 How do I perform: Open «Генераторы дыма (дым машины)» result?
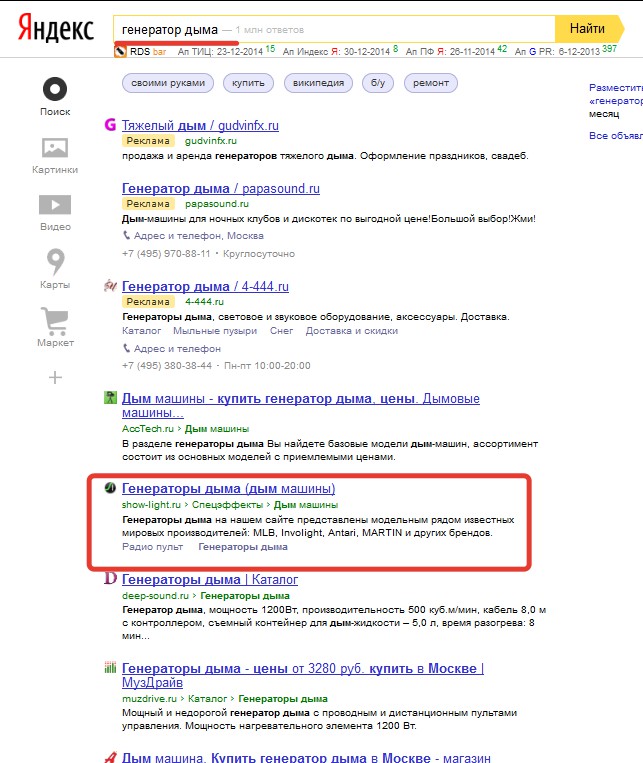pos(228,488)
